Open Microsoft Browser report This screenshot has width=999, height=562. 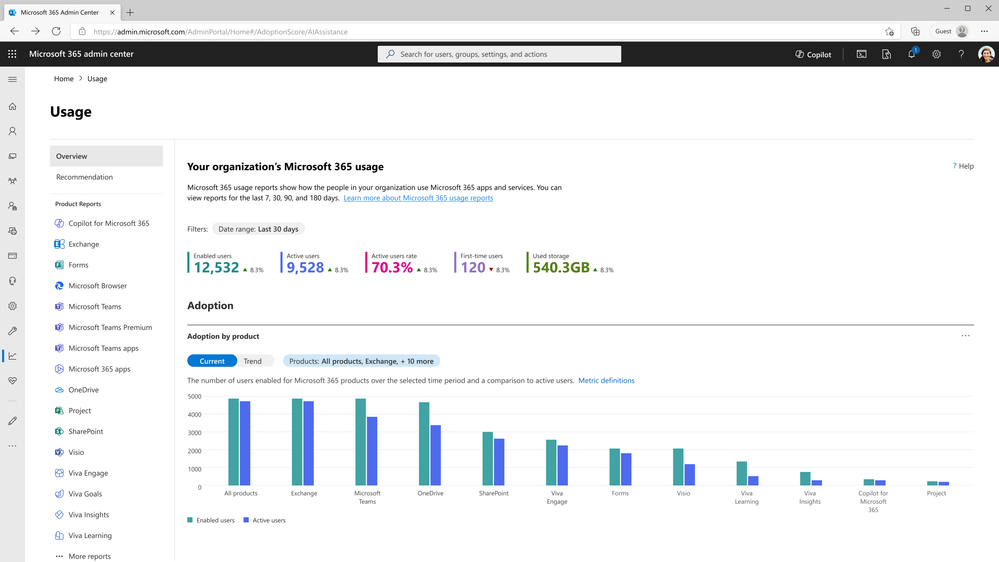point(90,285)
